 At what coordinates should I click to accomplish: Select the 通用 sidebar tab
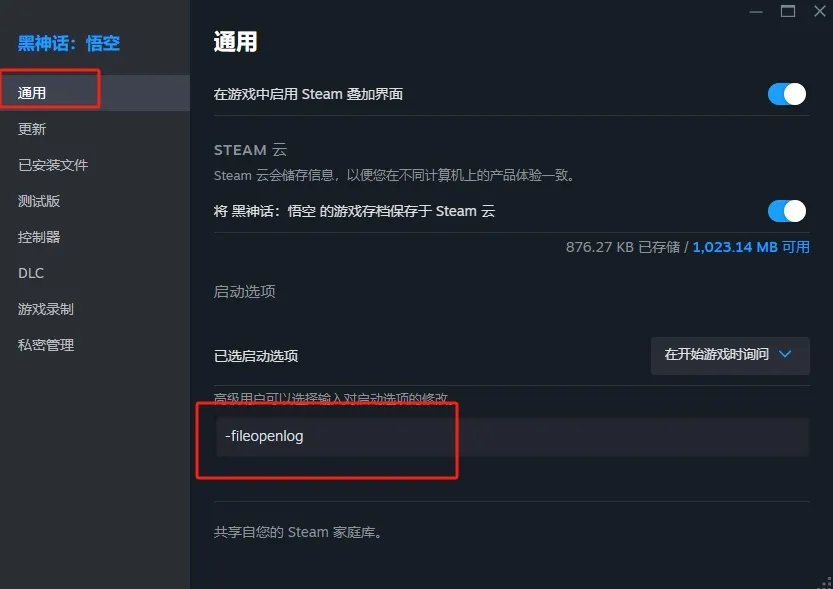point(95,93)
